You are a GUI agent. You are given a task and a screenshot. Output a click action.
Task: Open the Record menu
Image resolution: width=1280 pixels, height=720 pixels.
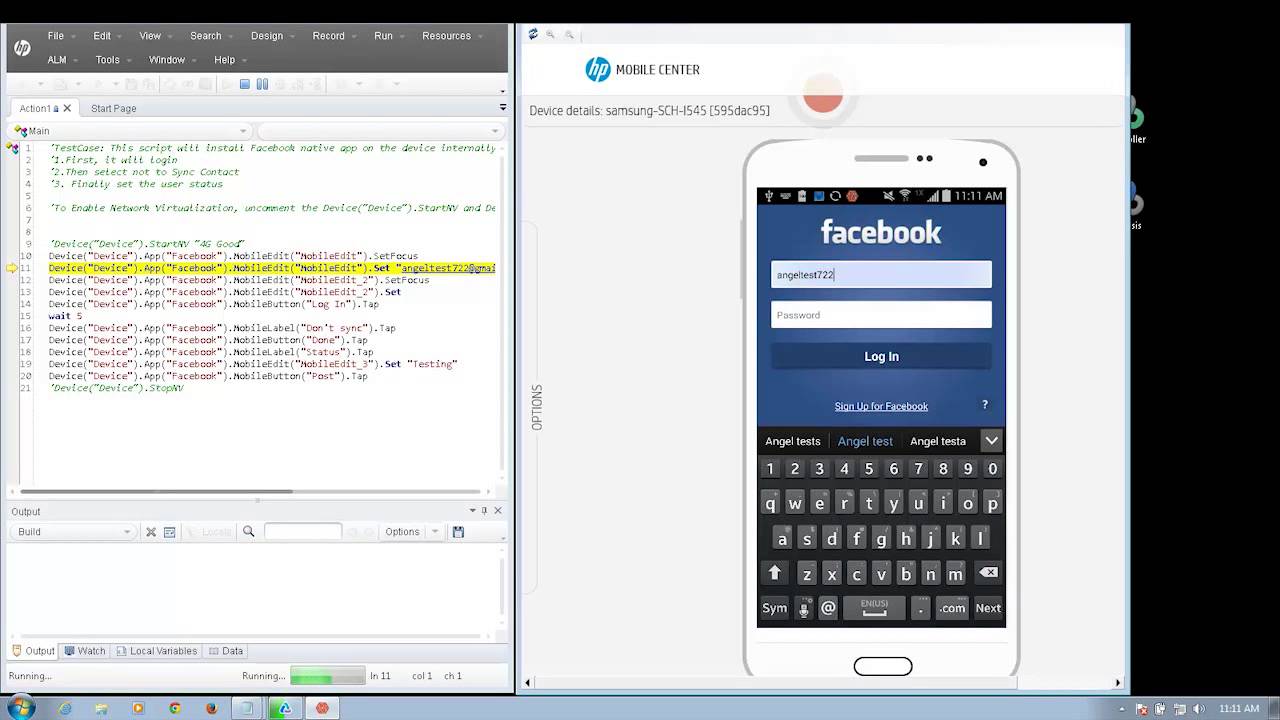coord(328,36)
